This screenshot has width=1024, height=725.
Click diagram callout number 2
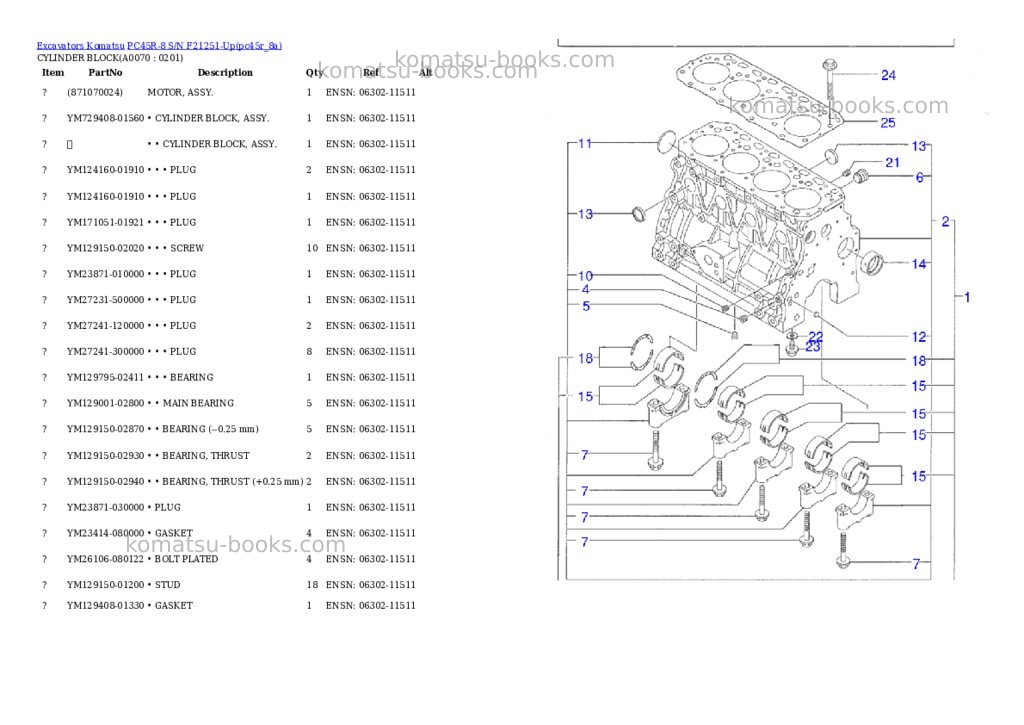(x=945, y=221)
